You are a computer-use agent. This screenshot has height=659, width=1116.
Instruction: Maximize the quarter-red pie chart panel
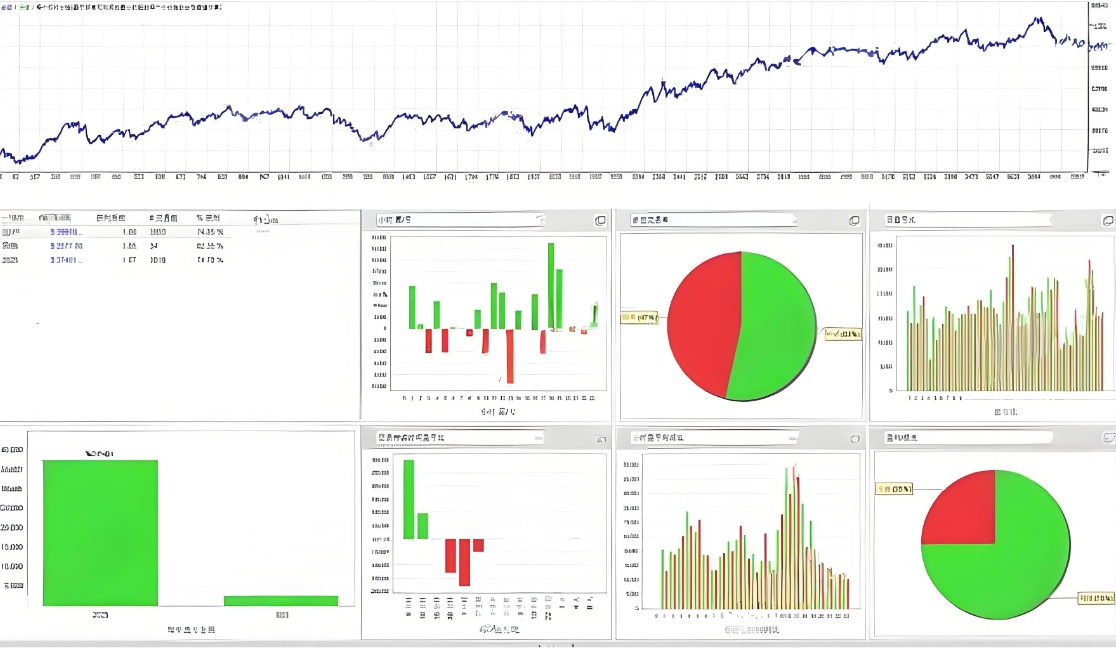(1108, 438)
